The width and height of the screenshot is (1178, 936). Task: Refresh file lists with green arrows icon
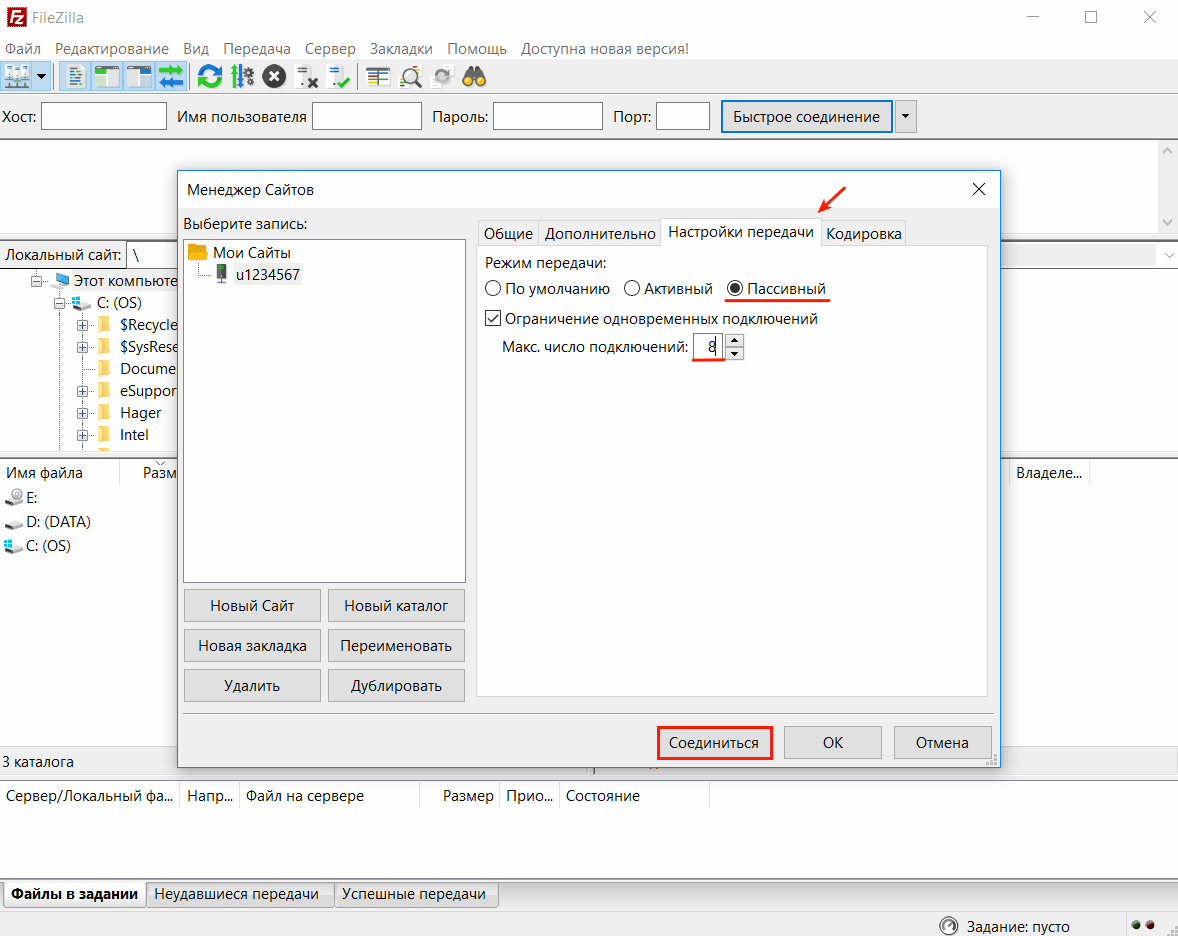pos(210,77)
